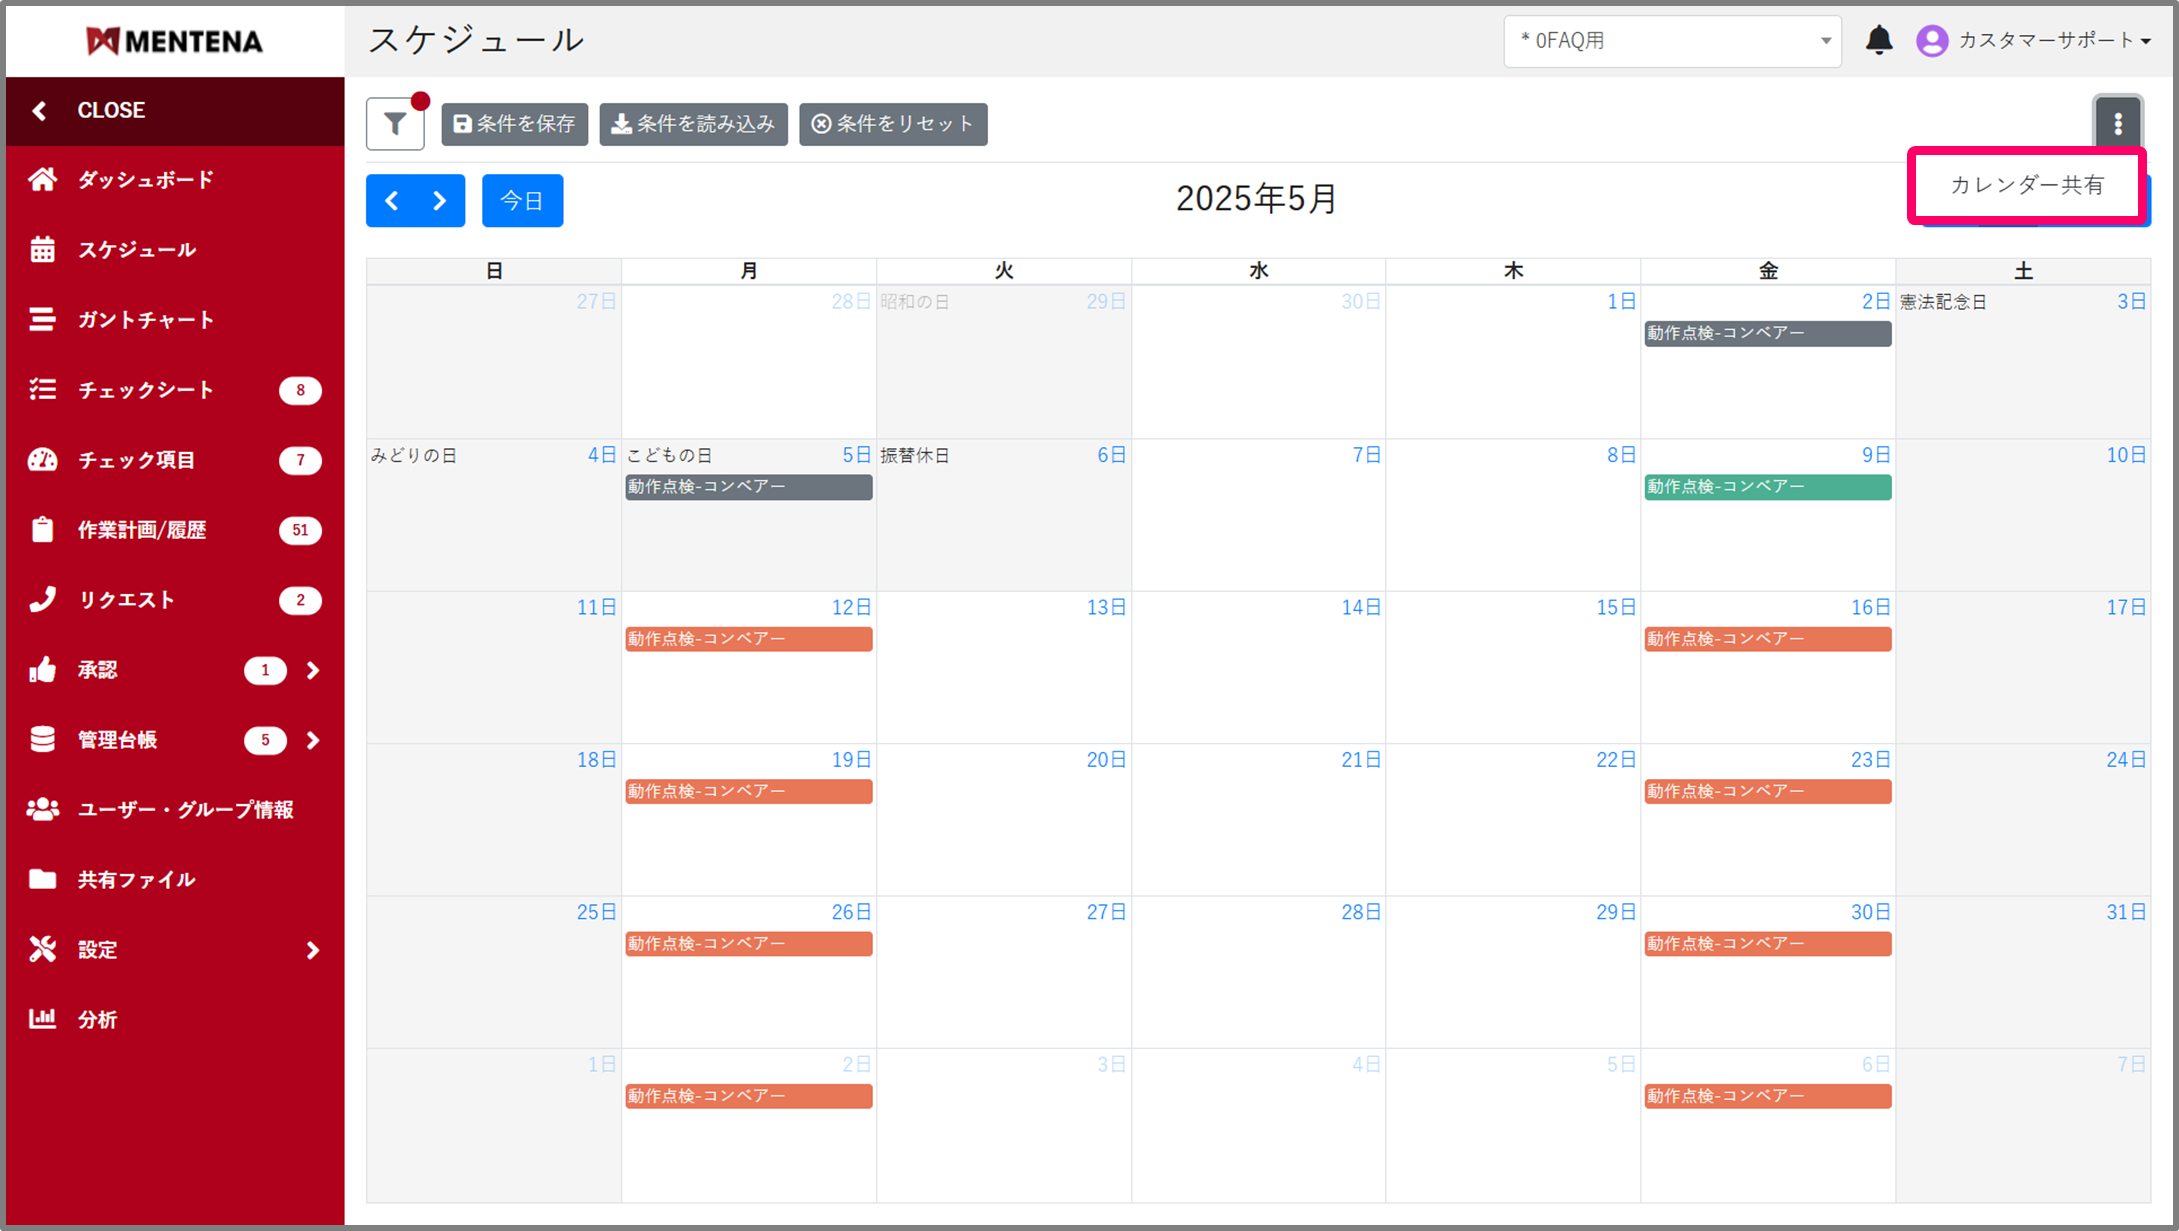Click the ガントチャート sidebar icon

(42, 320)
